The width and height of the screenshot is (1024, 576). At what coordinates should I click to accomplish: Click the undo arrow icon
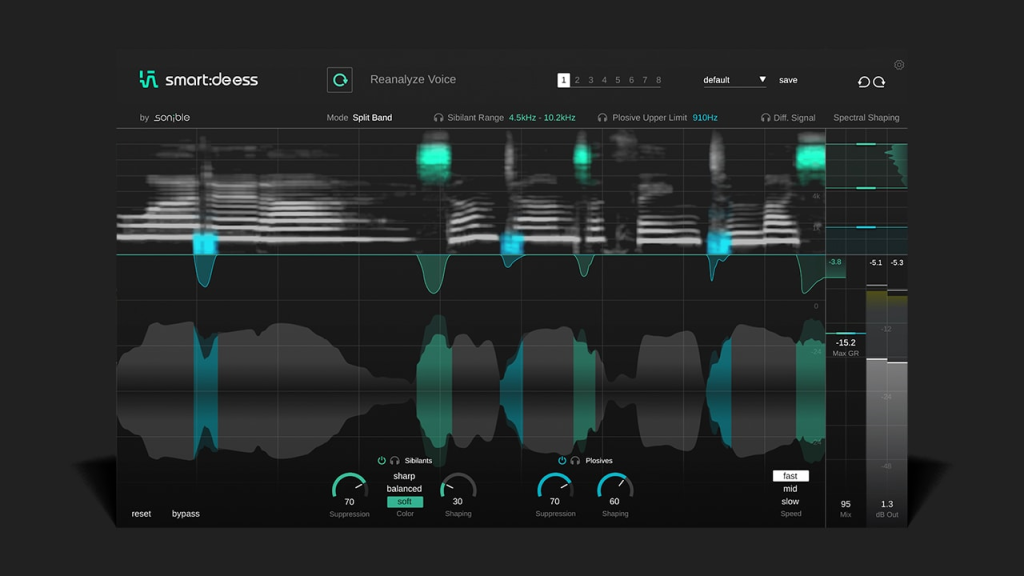(864, 82)
